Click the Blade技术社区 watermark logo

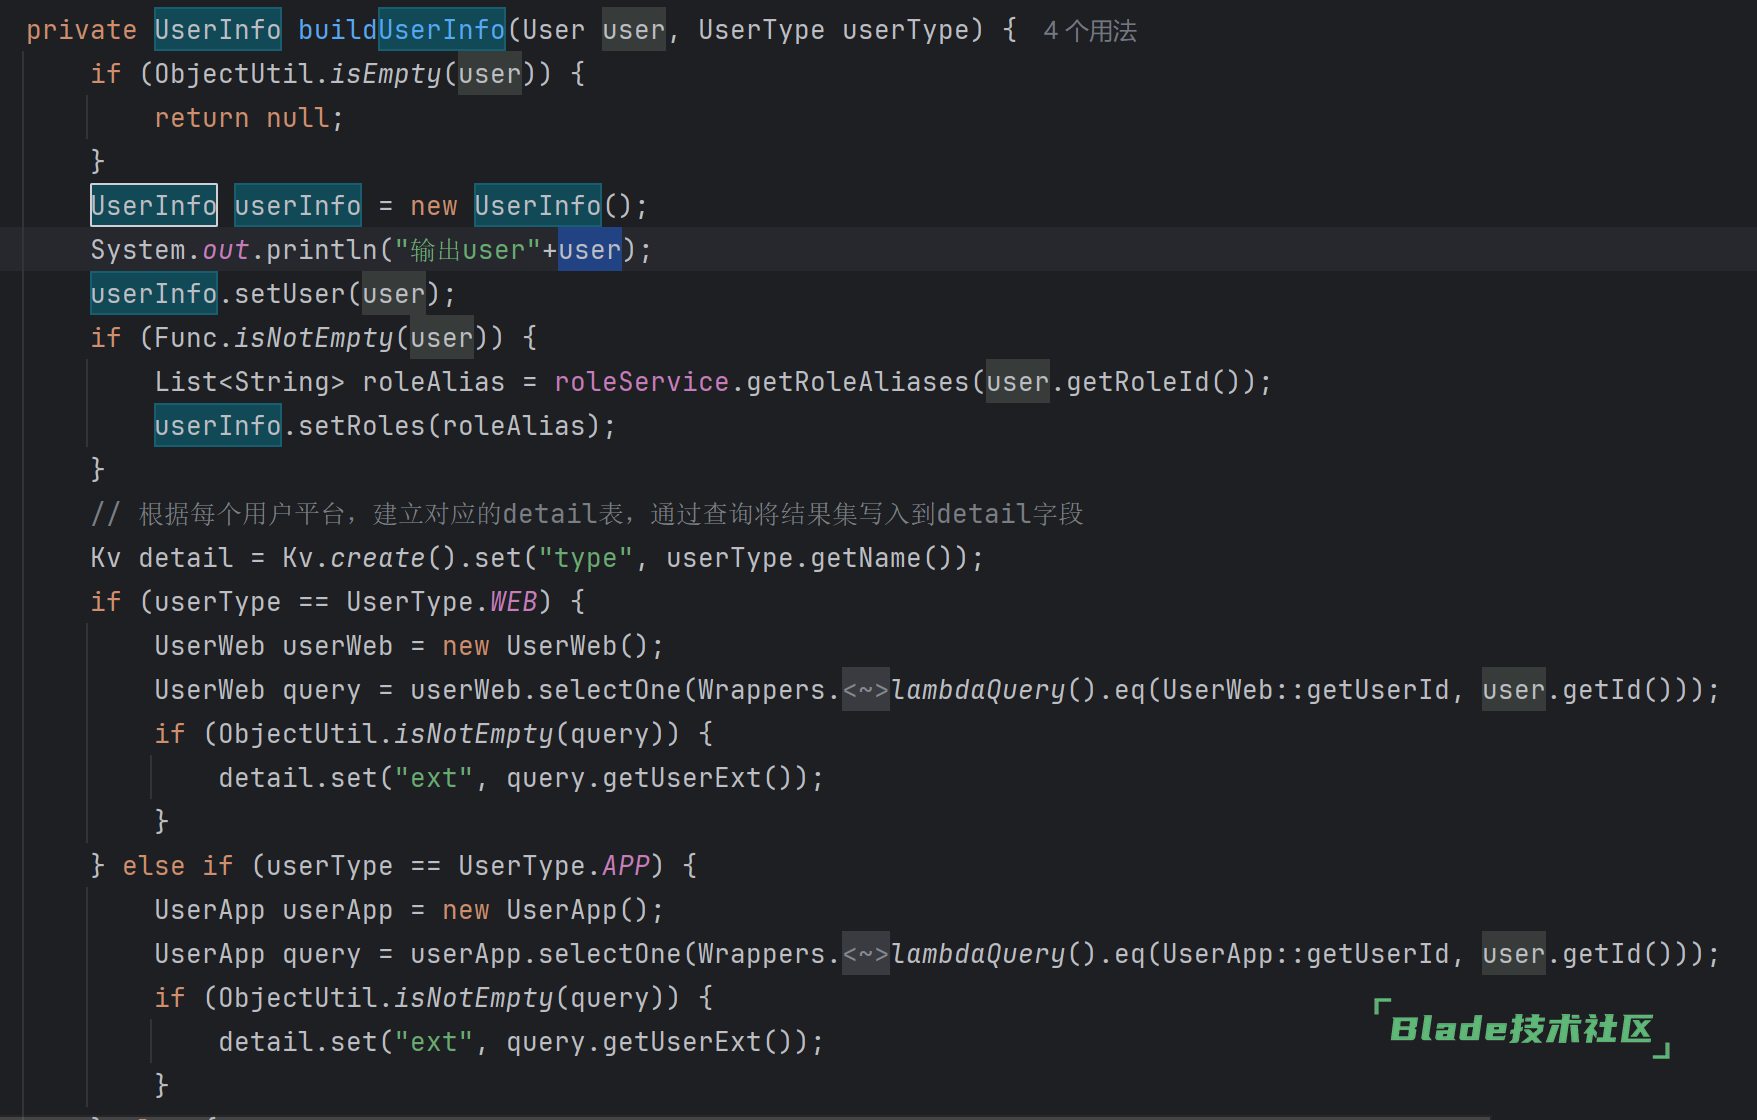pyautogui.click(x=1521, y=1028)
